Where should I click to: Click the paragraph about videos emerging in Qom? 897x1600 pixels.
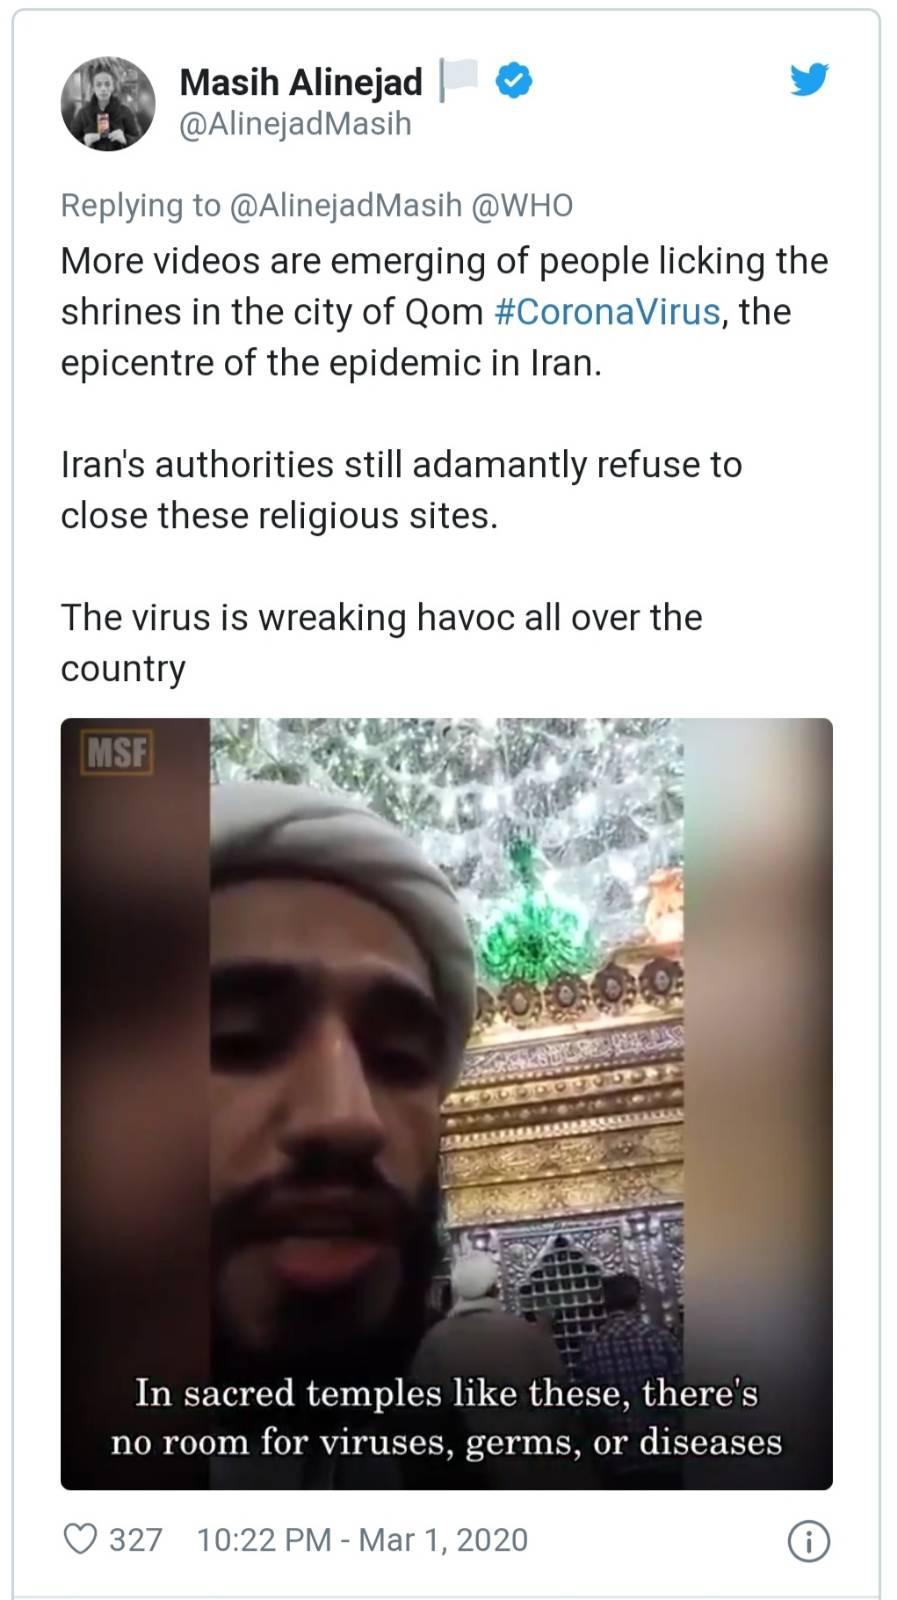(445, 311)
